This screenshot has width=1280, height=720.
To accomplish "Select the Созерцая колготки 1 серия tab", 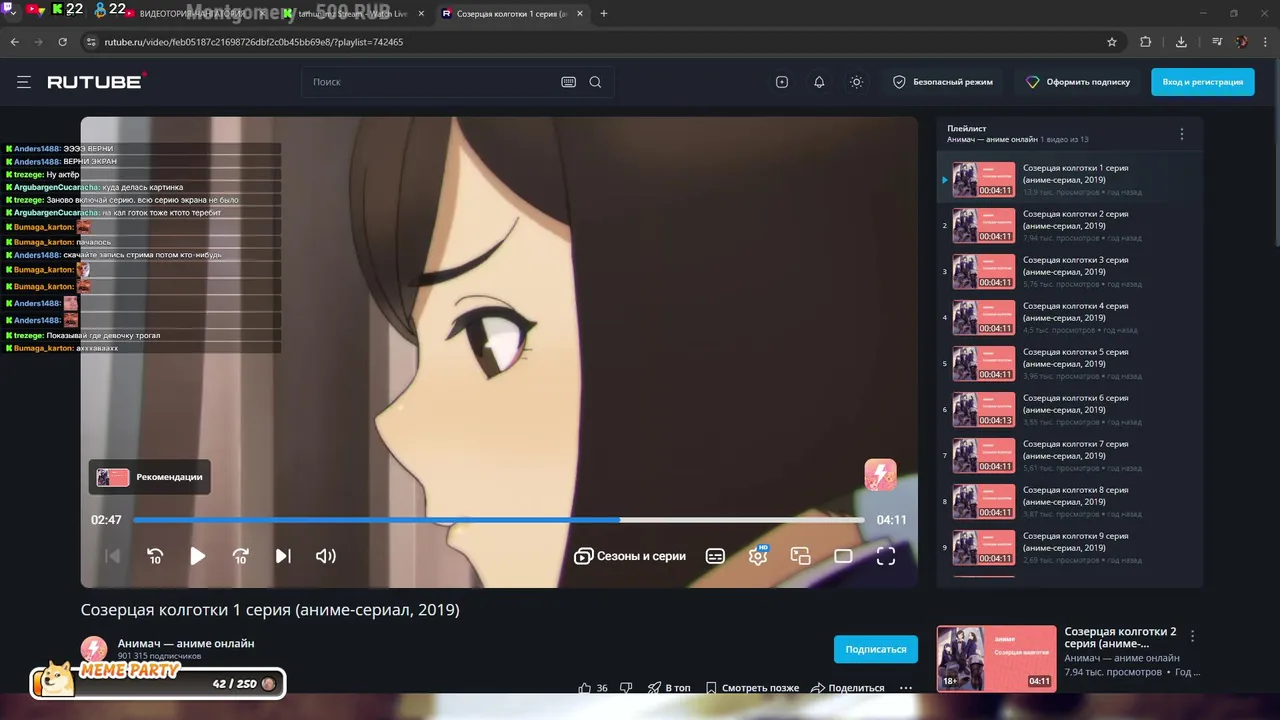I will [x=512, y=14].
